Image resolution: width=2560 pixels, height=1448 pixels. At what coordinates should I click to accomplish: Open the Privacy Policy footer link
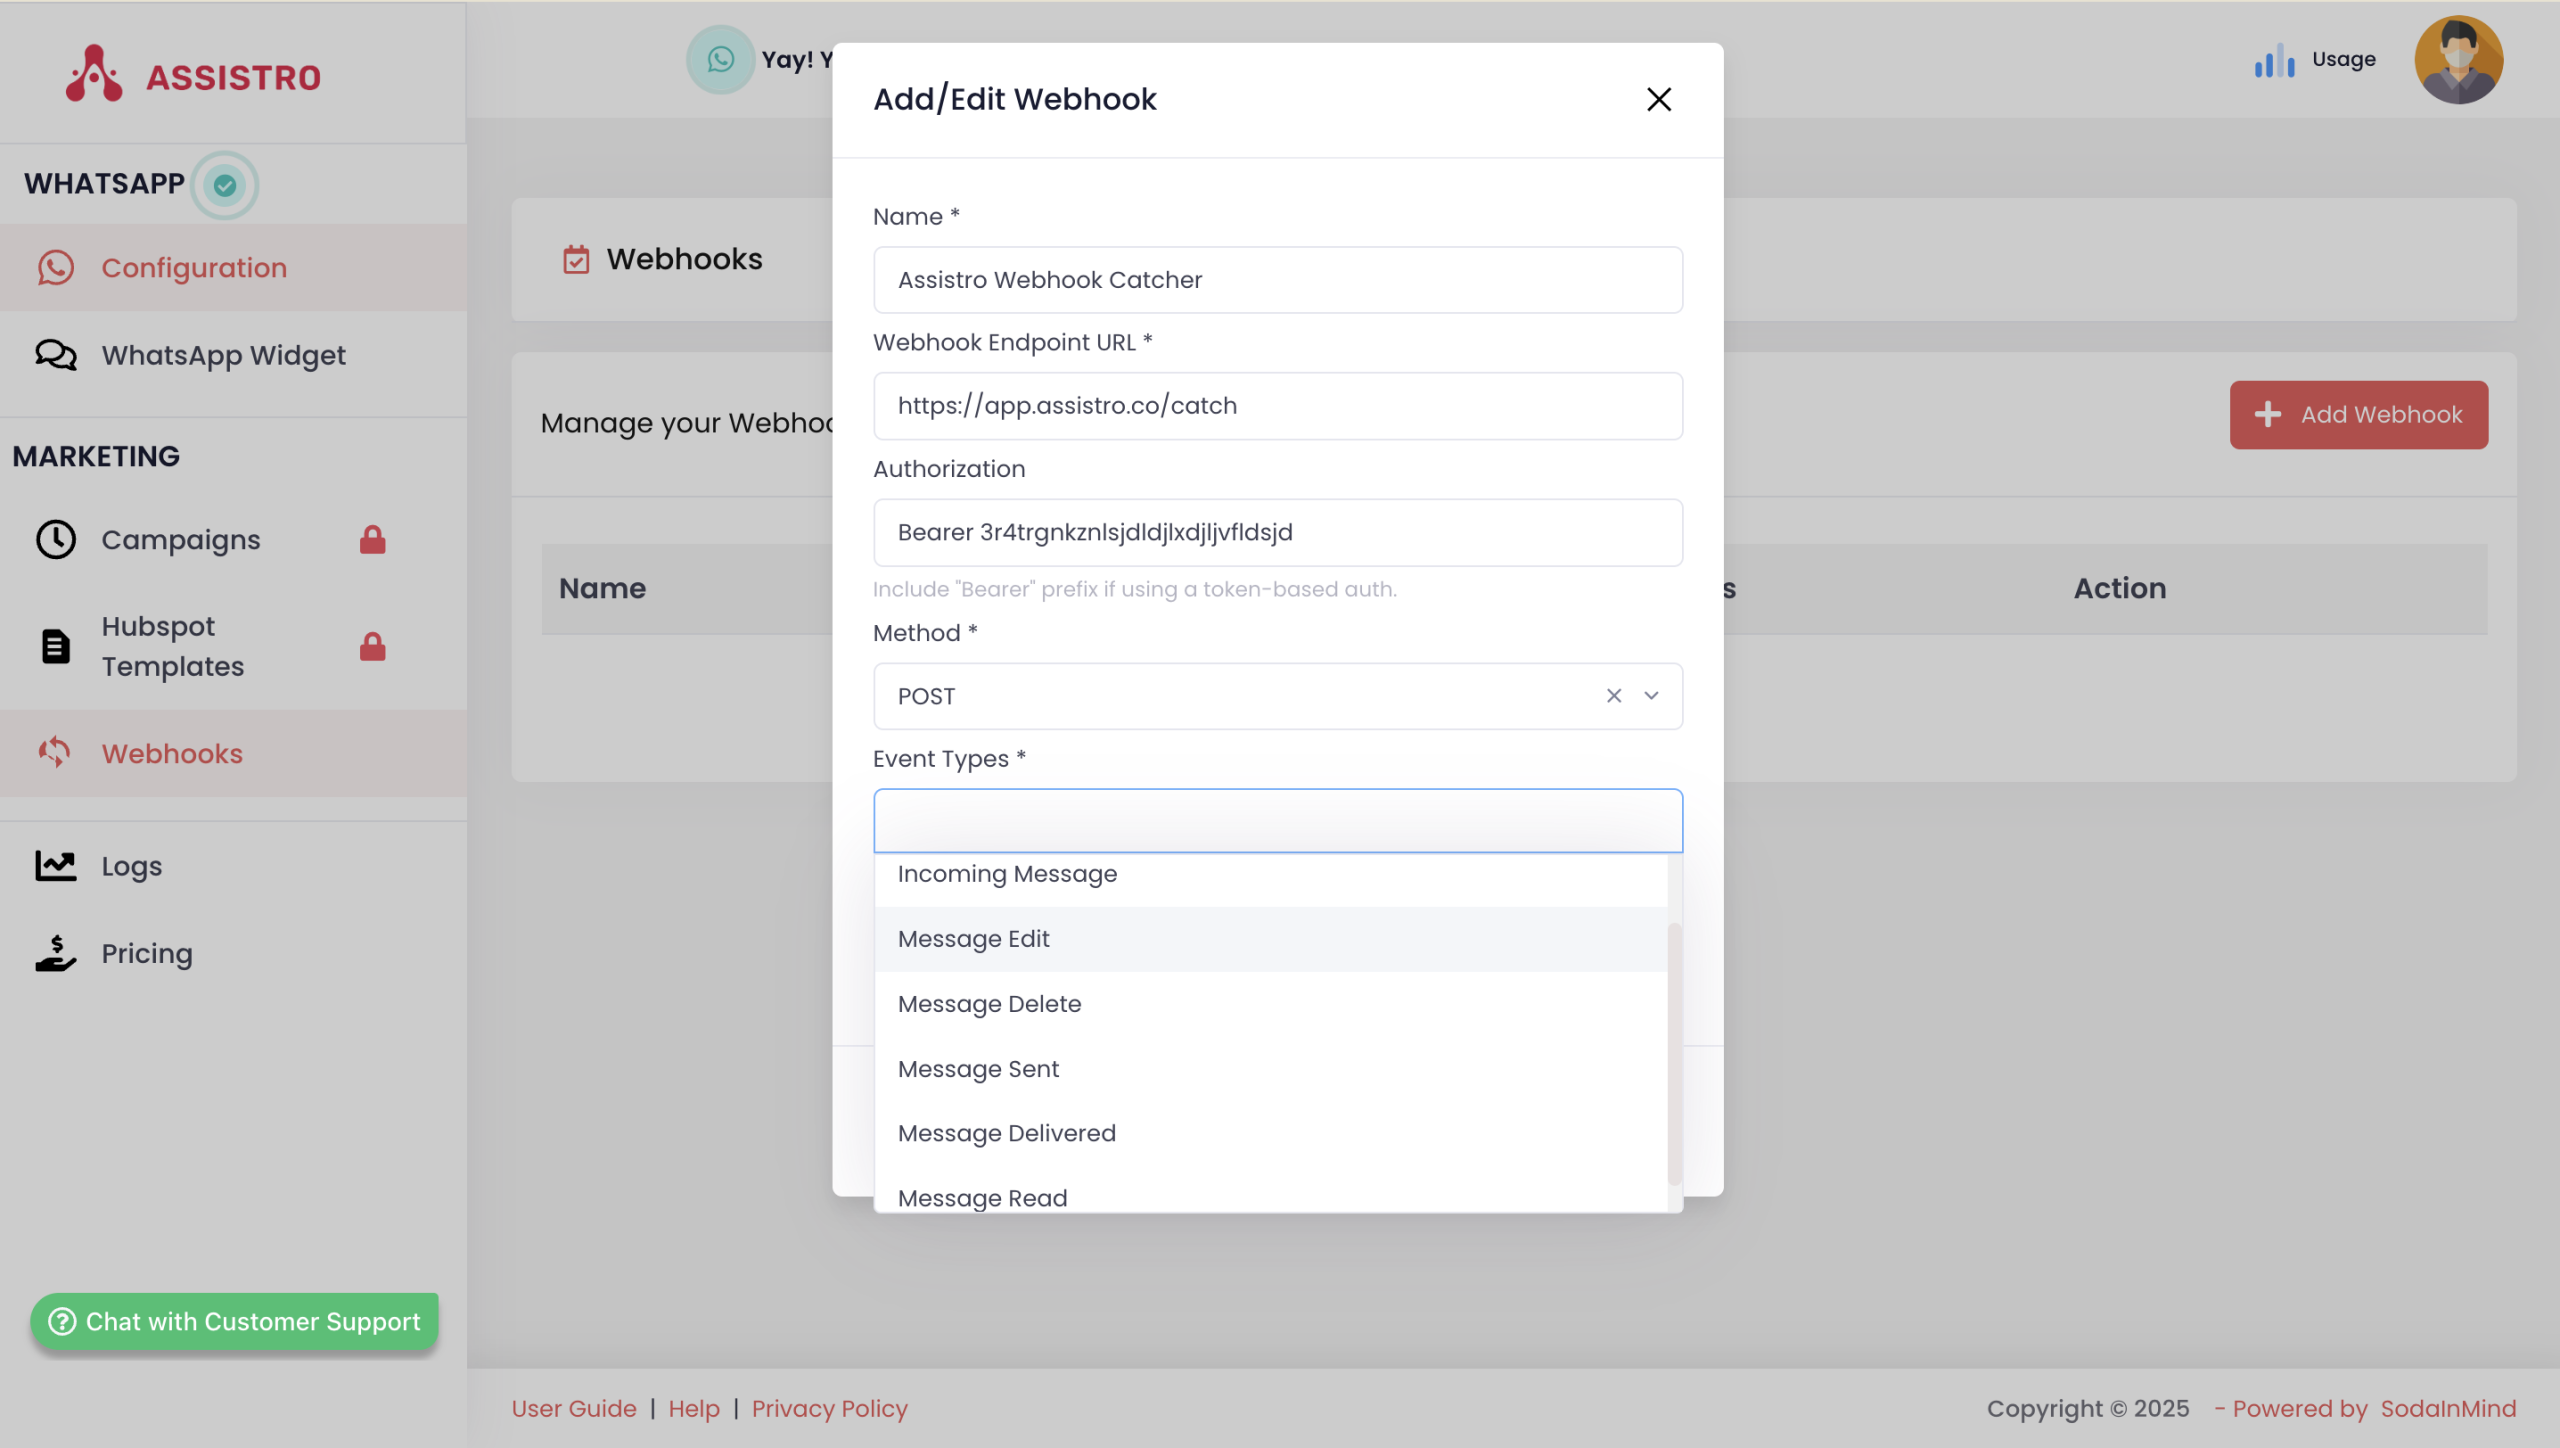pos(829,1408)
